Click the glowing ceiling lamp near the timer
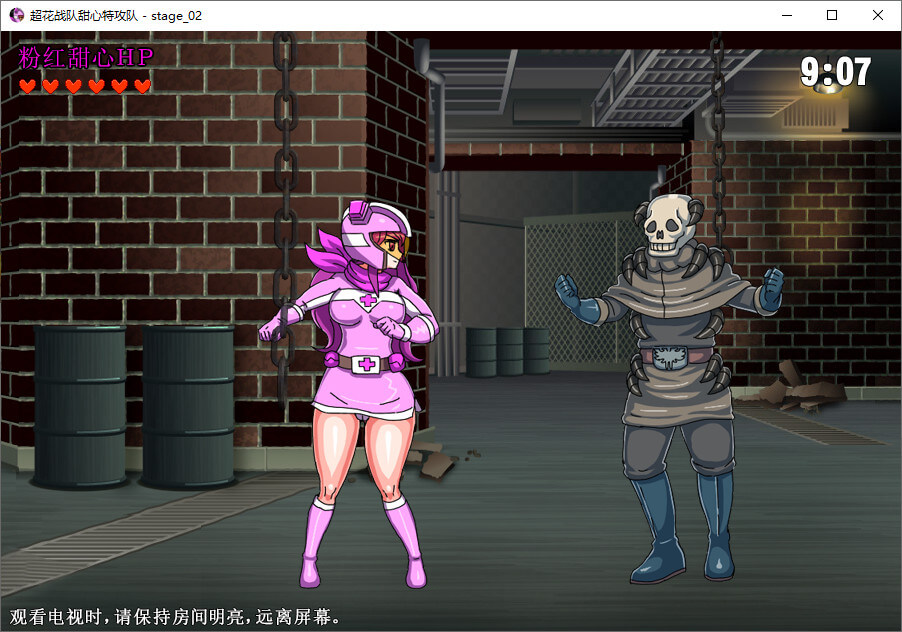Image resolution: width=902 pixels, height=632 pixels. pyautogui.click(x=826, y=88)
